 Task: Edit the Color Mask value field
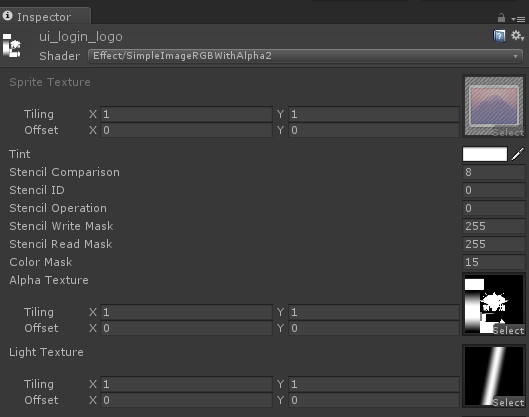pos(494,262)
